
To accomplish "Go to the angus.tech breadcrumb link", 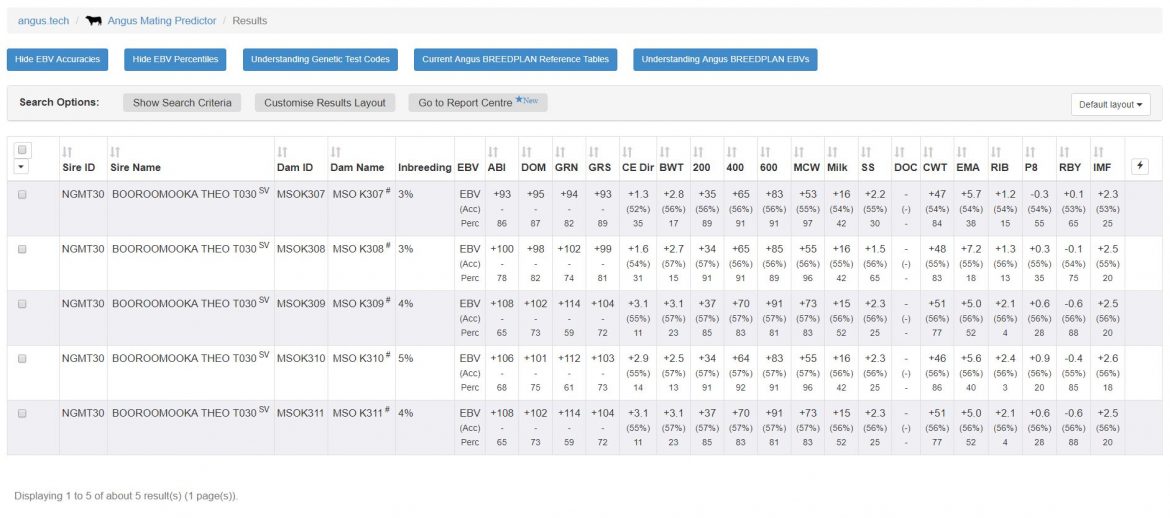I will (x=41, y=20).
